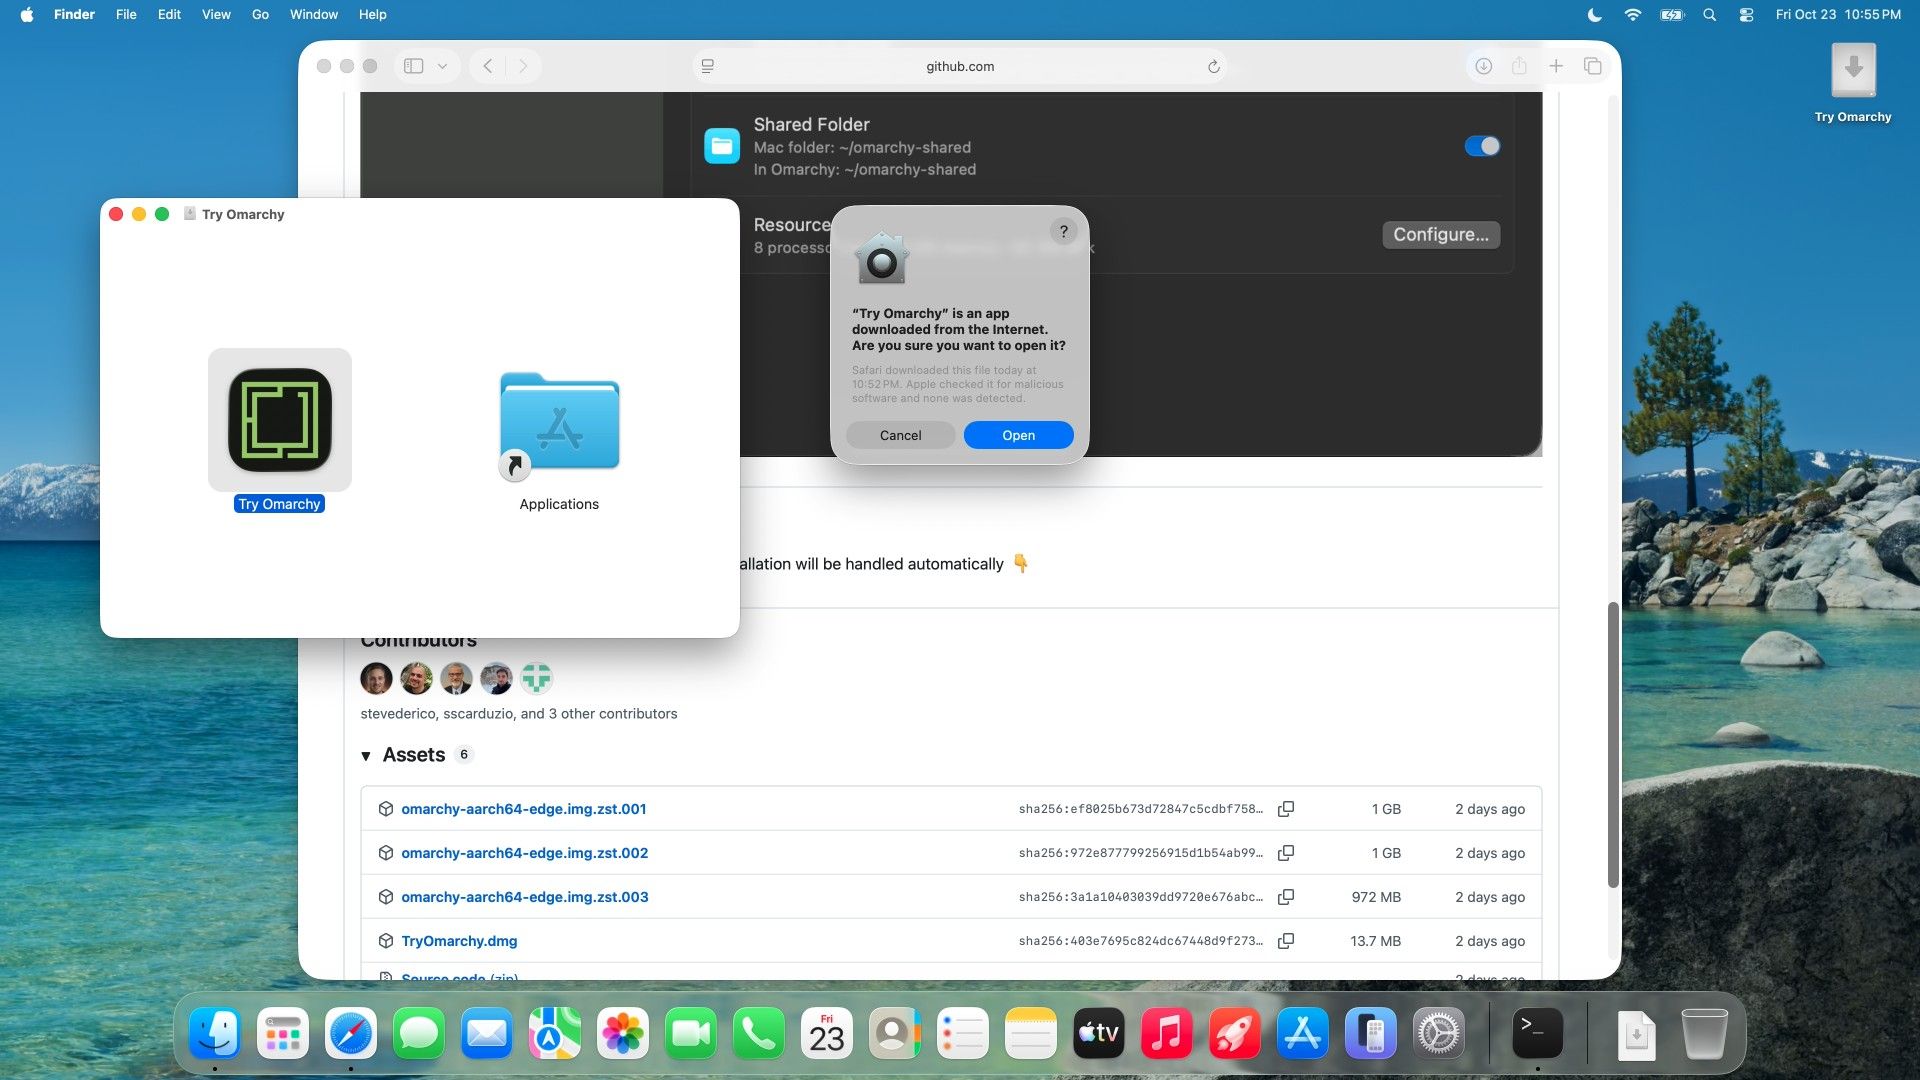Open new tab in Safari
Screen dimensions: 1920x1080
[1556, 66]
